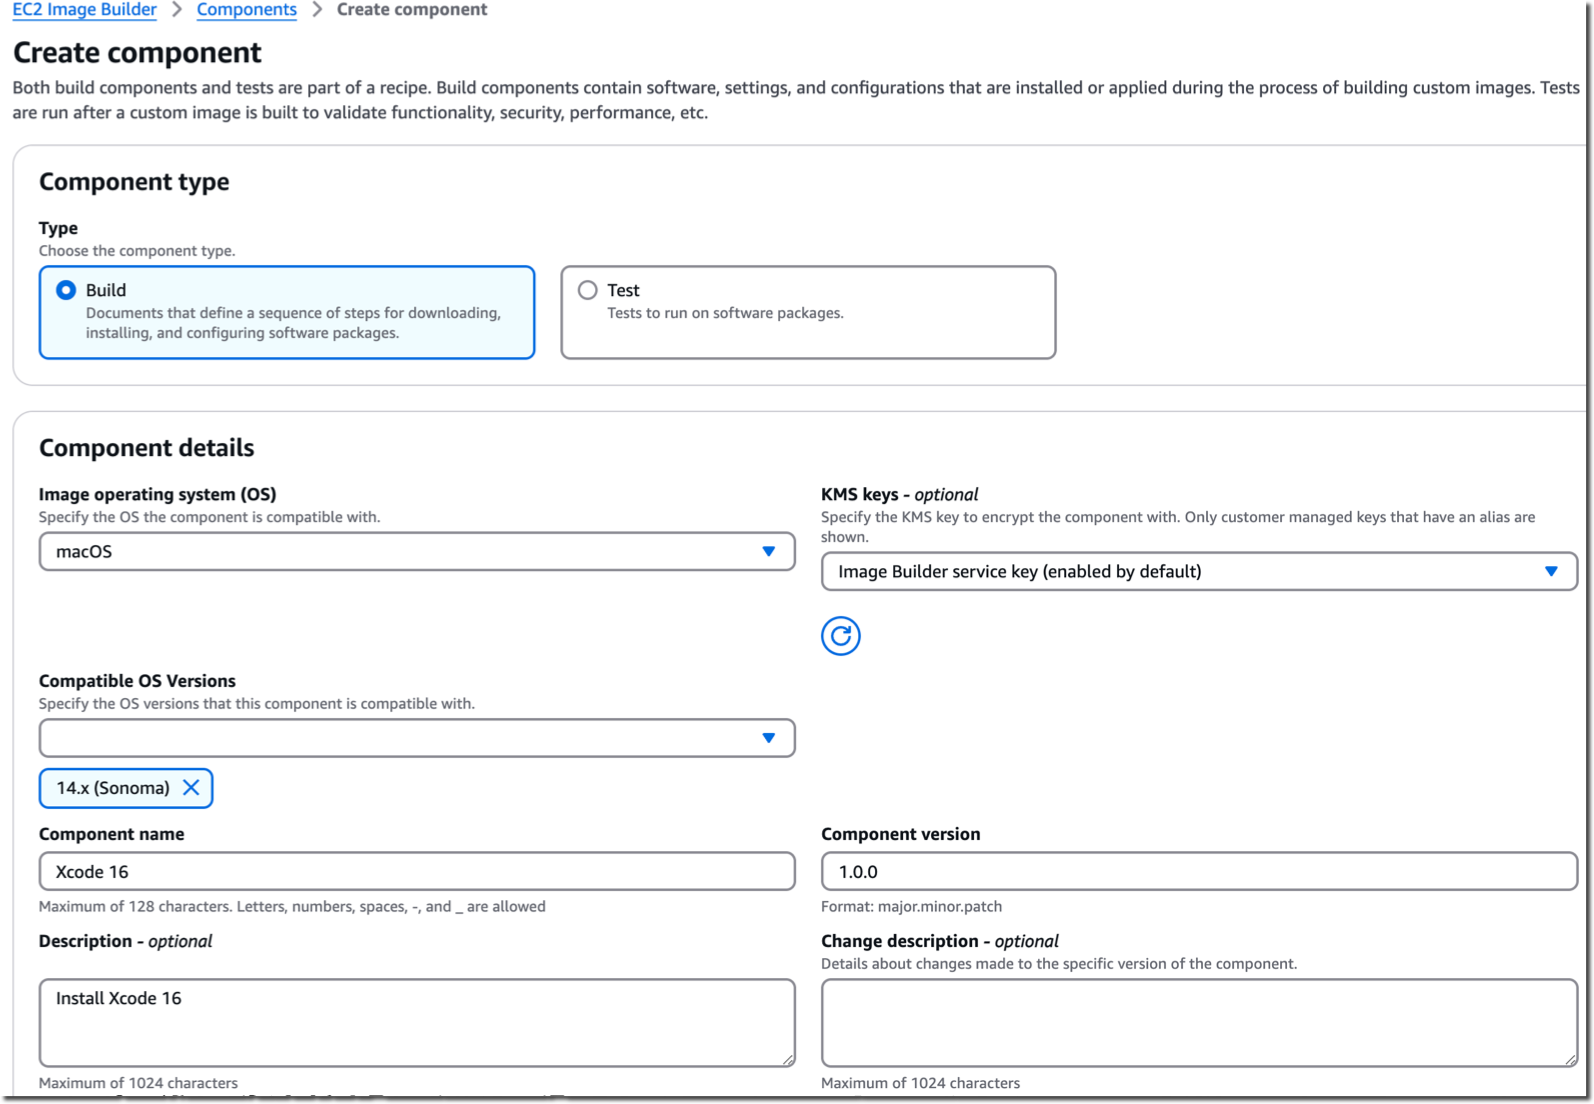
Task: Click the KMS keys dropdown arrow
Action: [1551, 571]
